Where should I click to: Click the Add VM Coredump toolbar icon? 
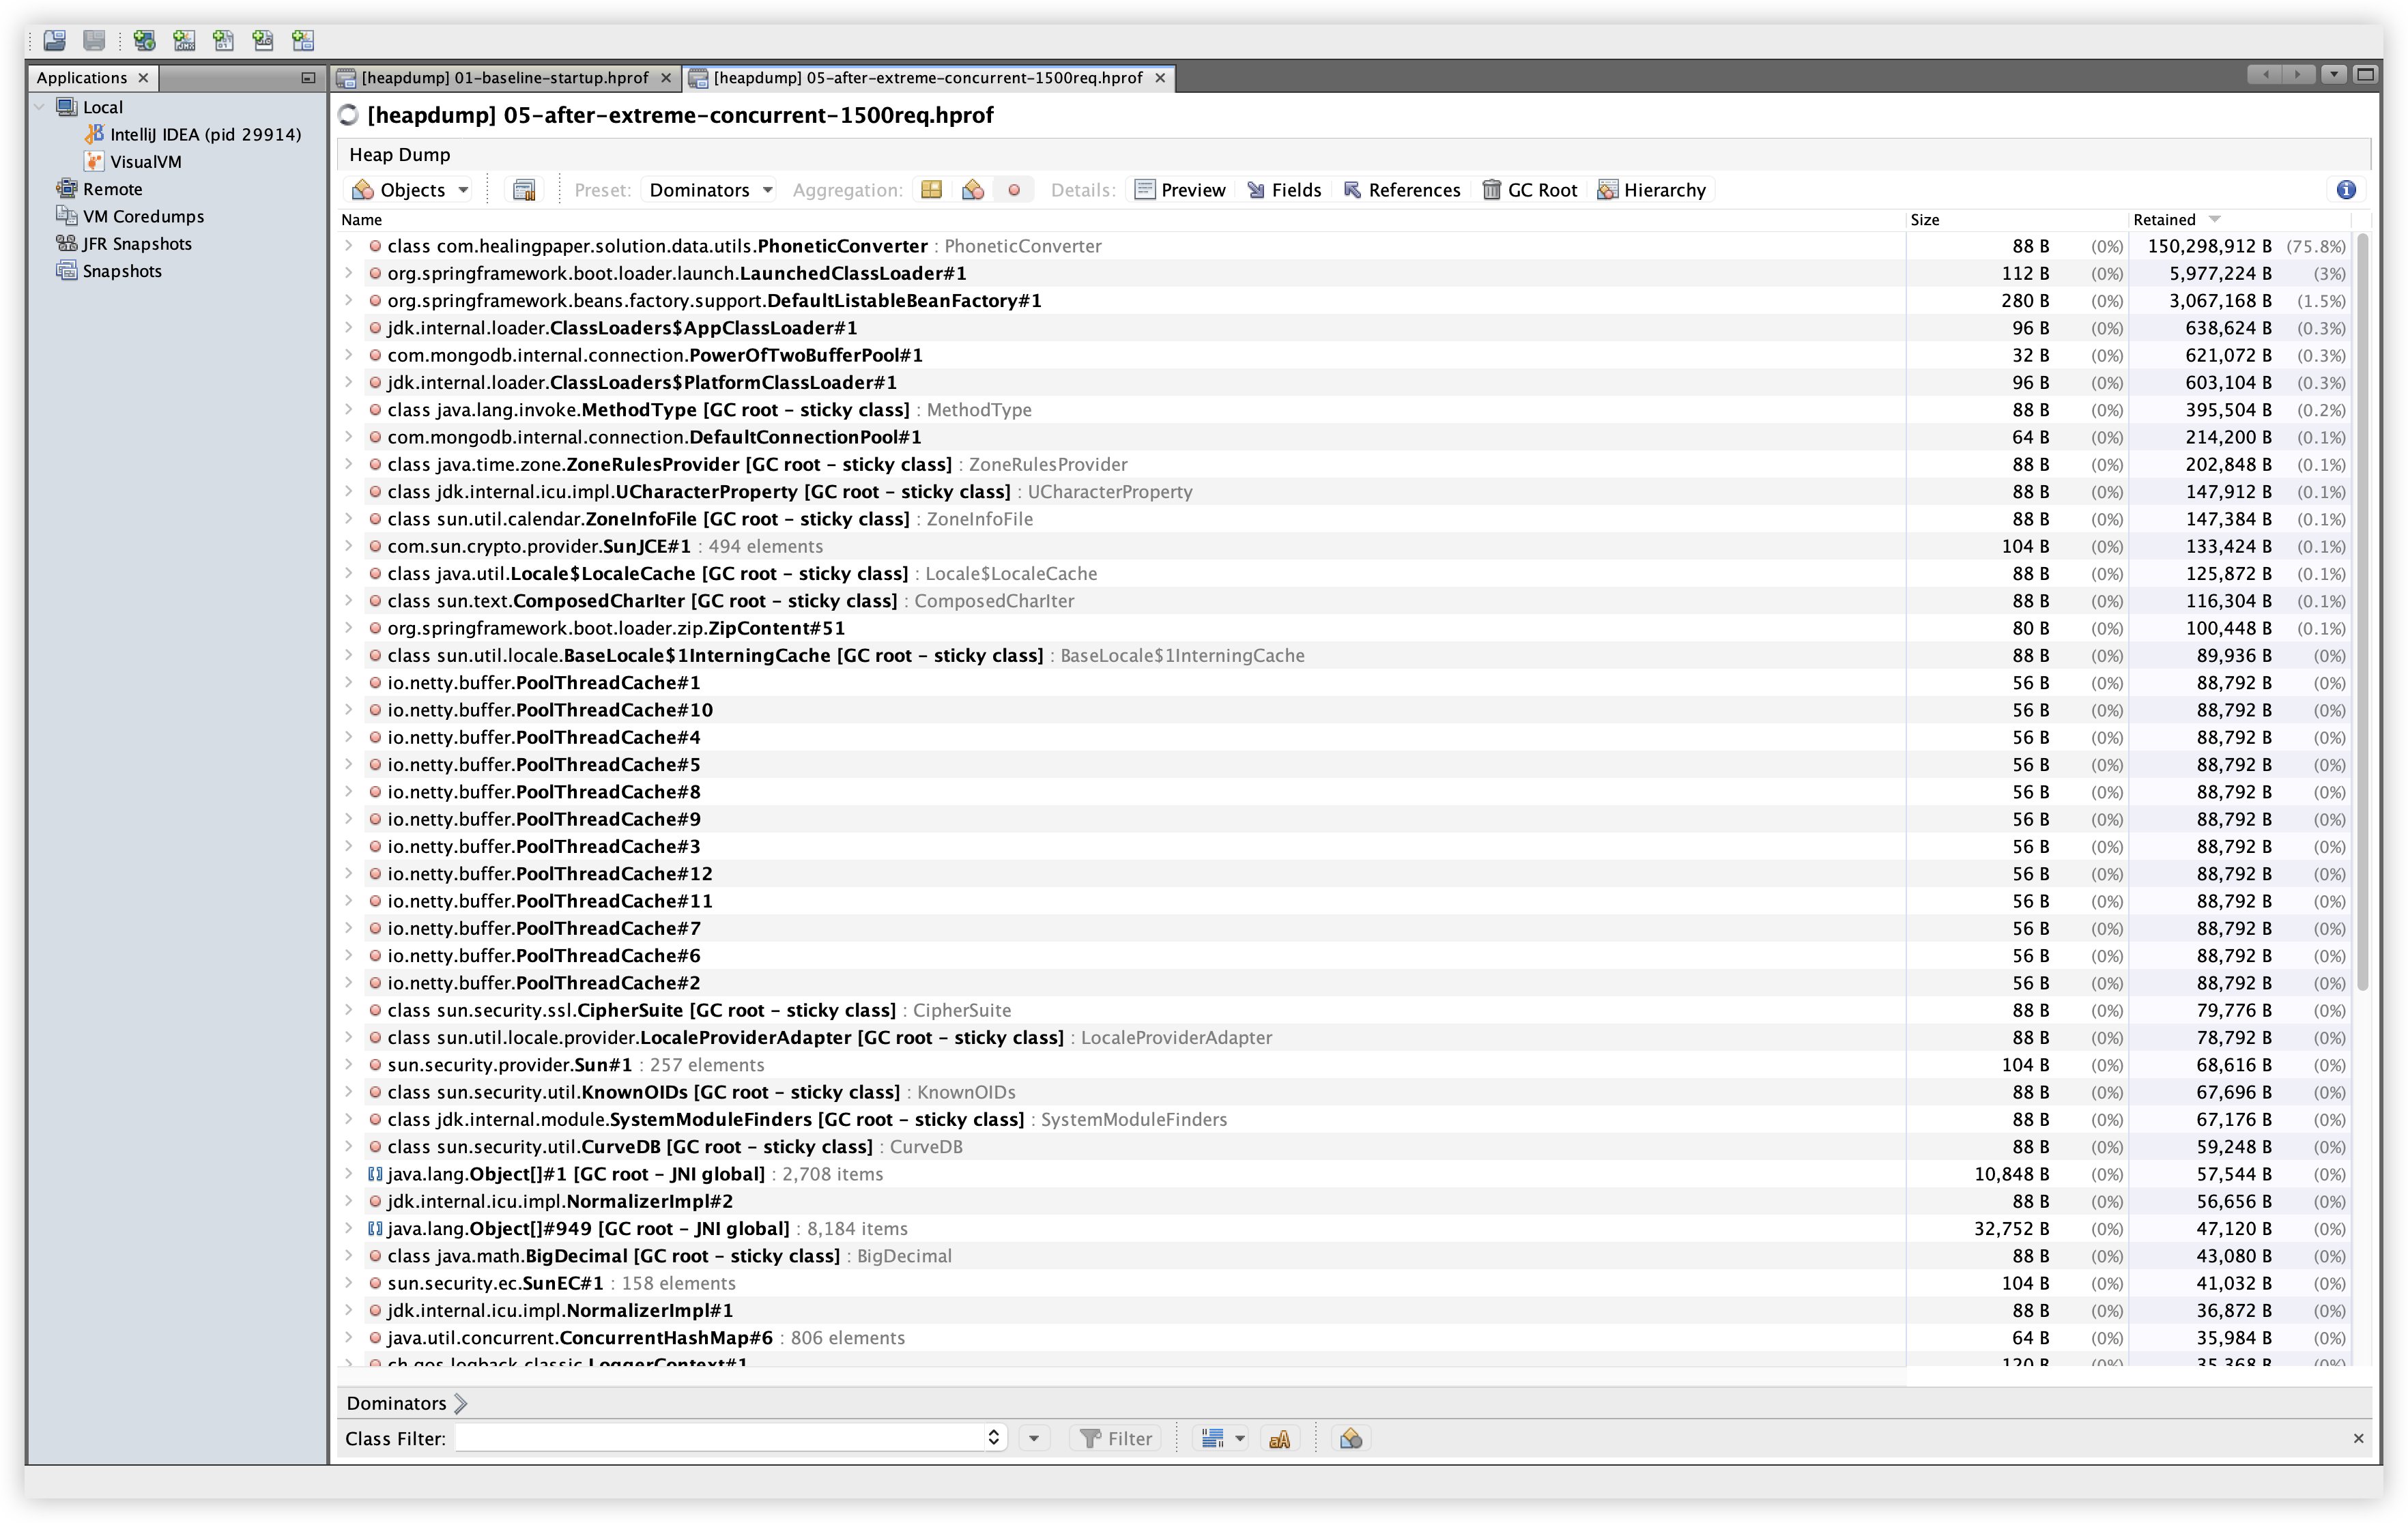[x=223, y=40]
